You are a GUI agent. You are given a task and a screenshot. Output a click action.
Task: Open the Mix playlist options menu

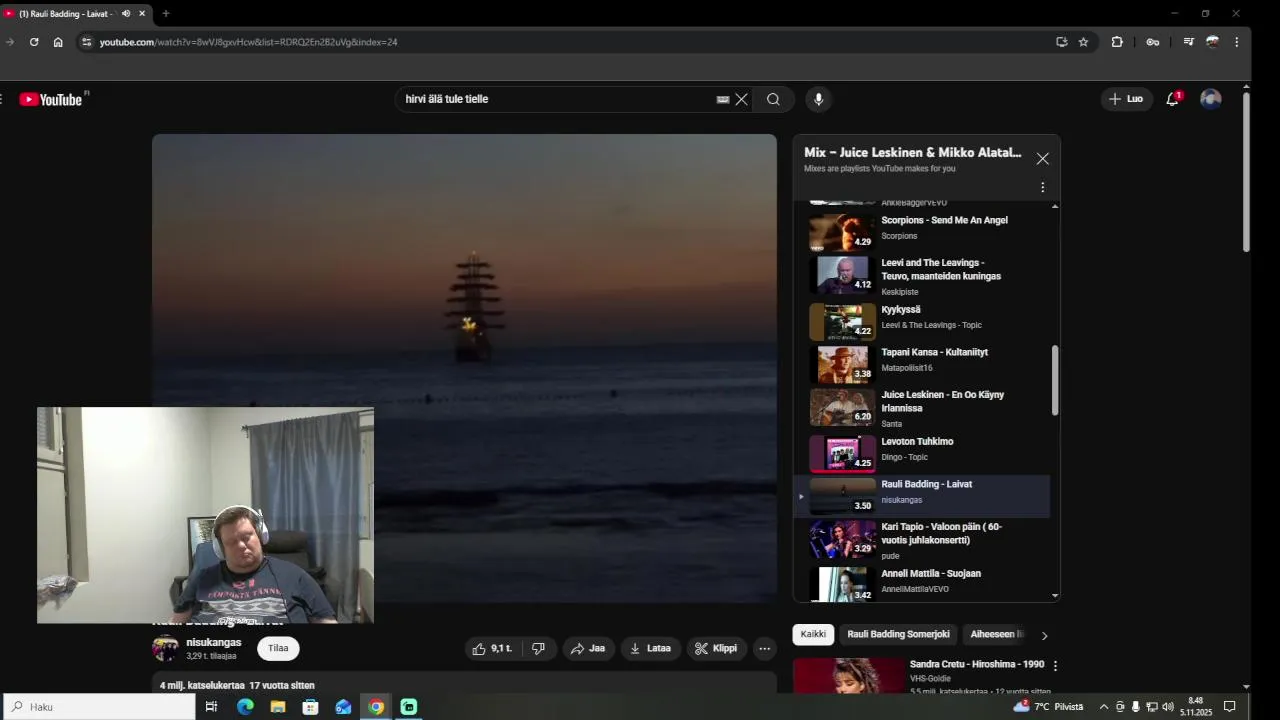pos(1042,187)
